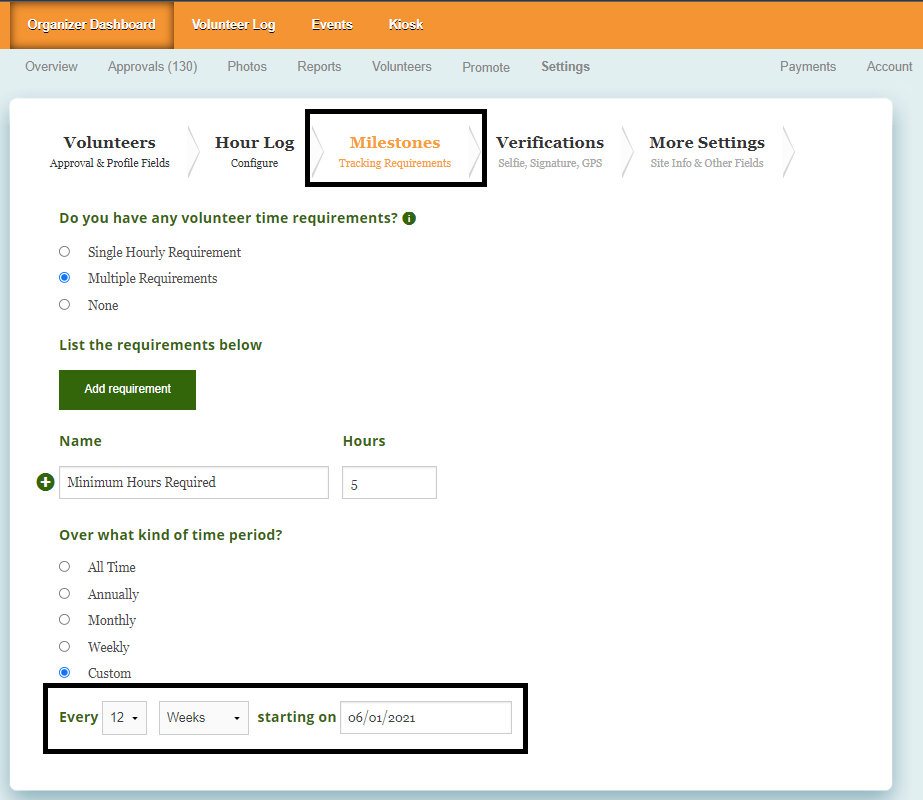
Task: Click the Hours field showing 5
Action: coord(389,483)
